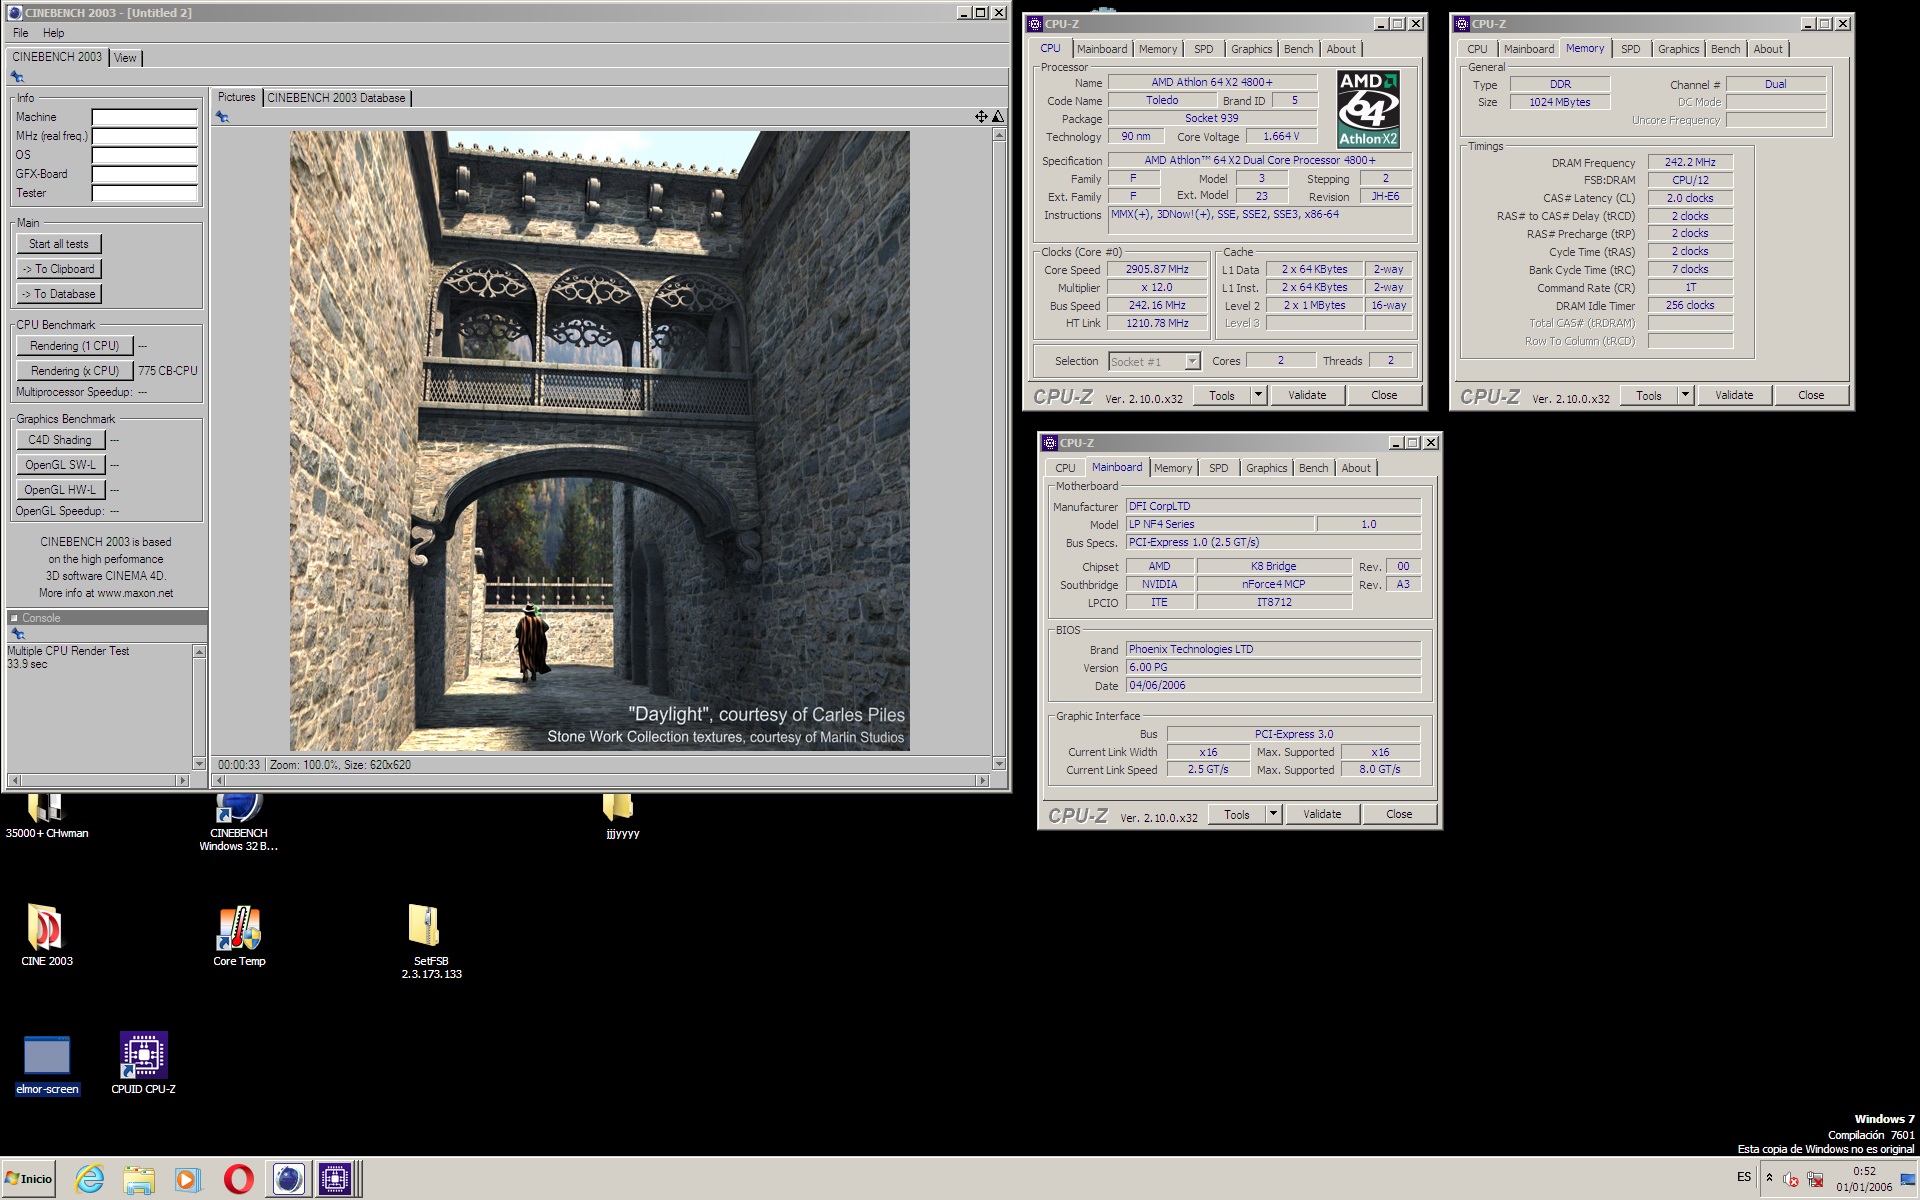Open Windows Explorer from the taskbar
This screenshot has width=1920, height=1200.
(x=139, y=1179)
